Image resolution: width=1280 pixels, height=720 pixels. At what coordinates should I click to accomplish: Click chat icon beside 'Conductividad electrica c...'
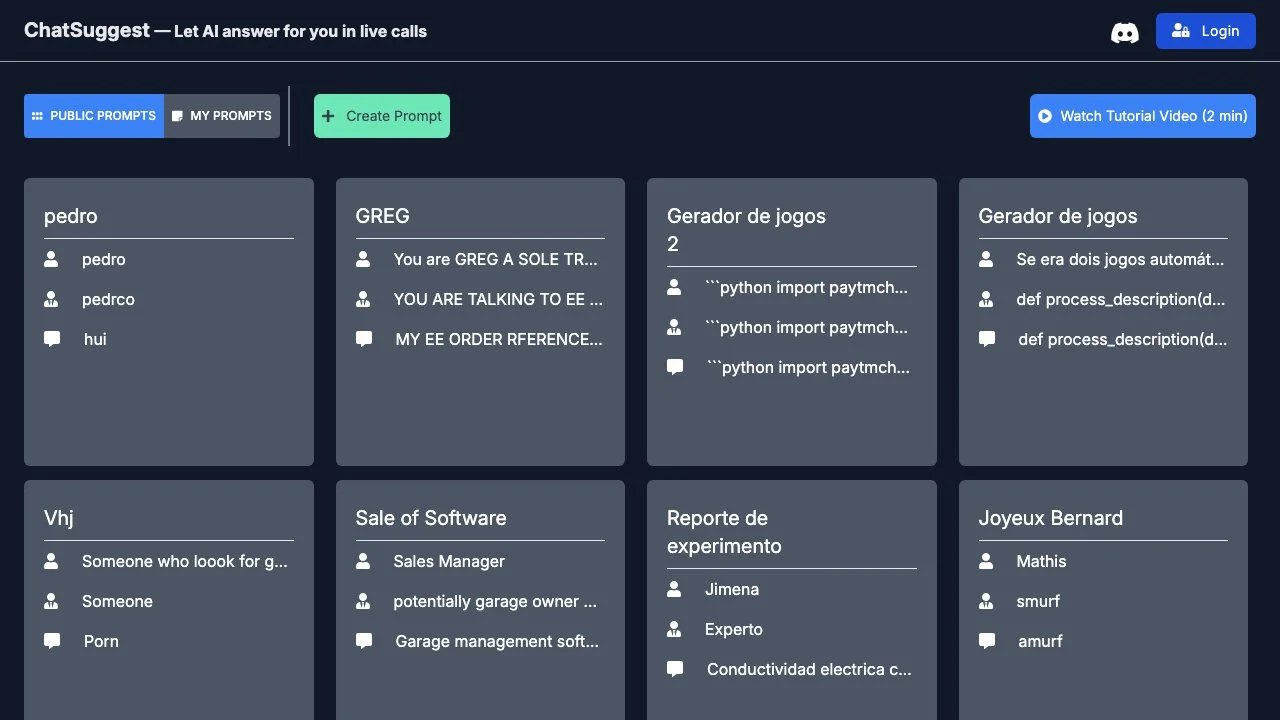(x=675, y=669)
